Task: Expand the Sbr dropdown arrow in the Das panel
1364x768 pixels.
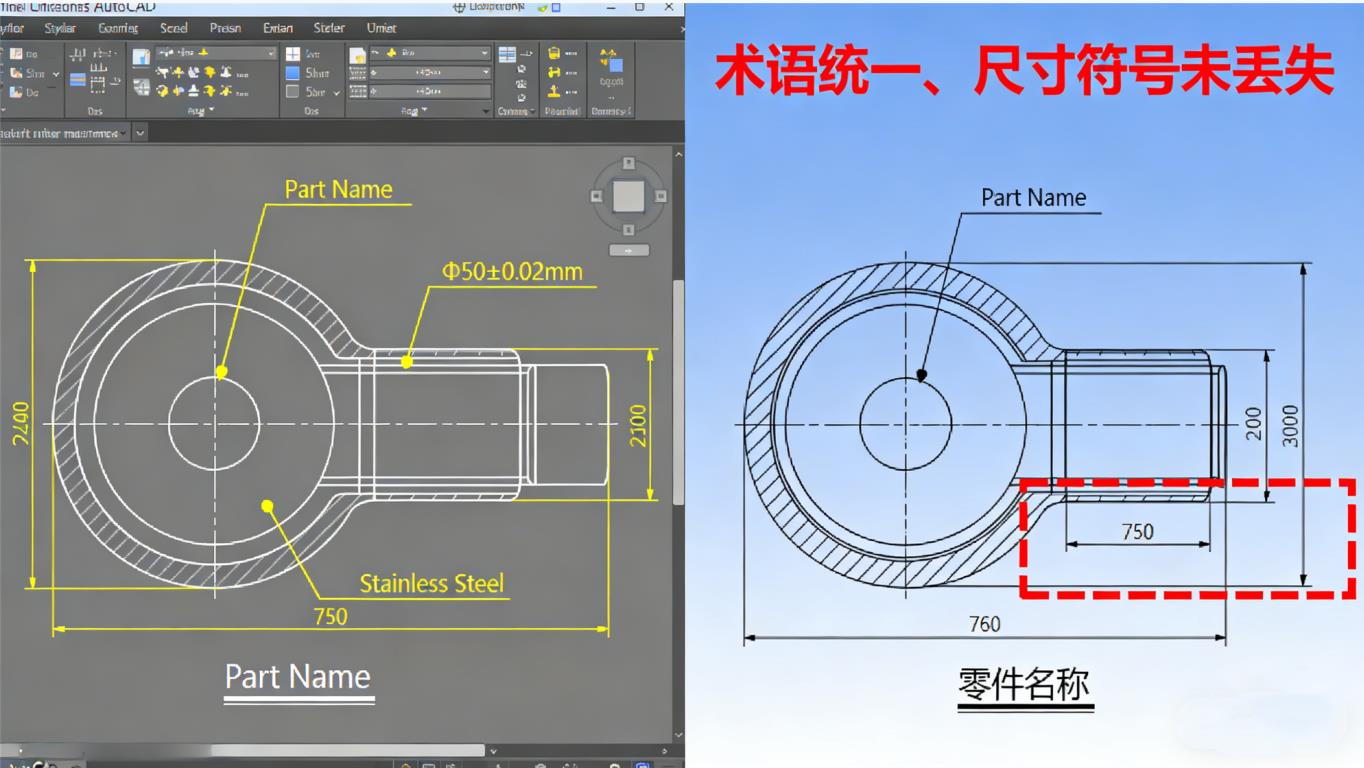Action: point(337,92)
